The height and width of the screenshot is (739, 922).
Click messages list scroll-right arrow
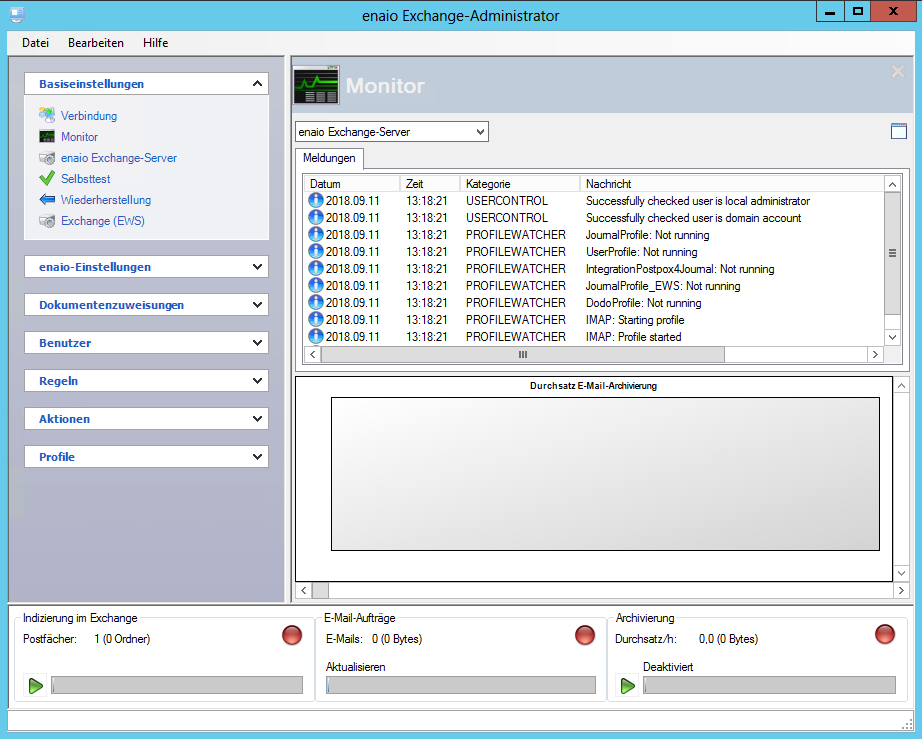876,355
